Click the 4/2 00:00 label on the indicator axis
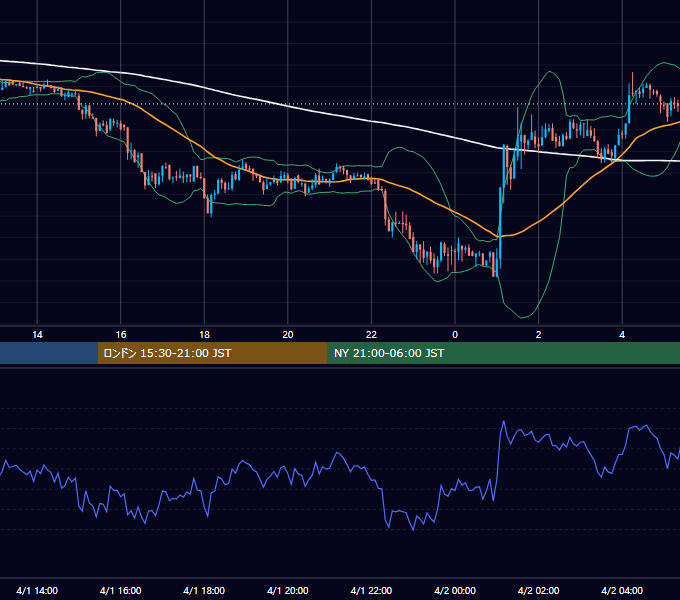The image size is (680, 600). [x=455, y=590]
